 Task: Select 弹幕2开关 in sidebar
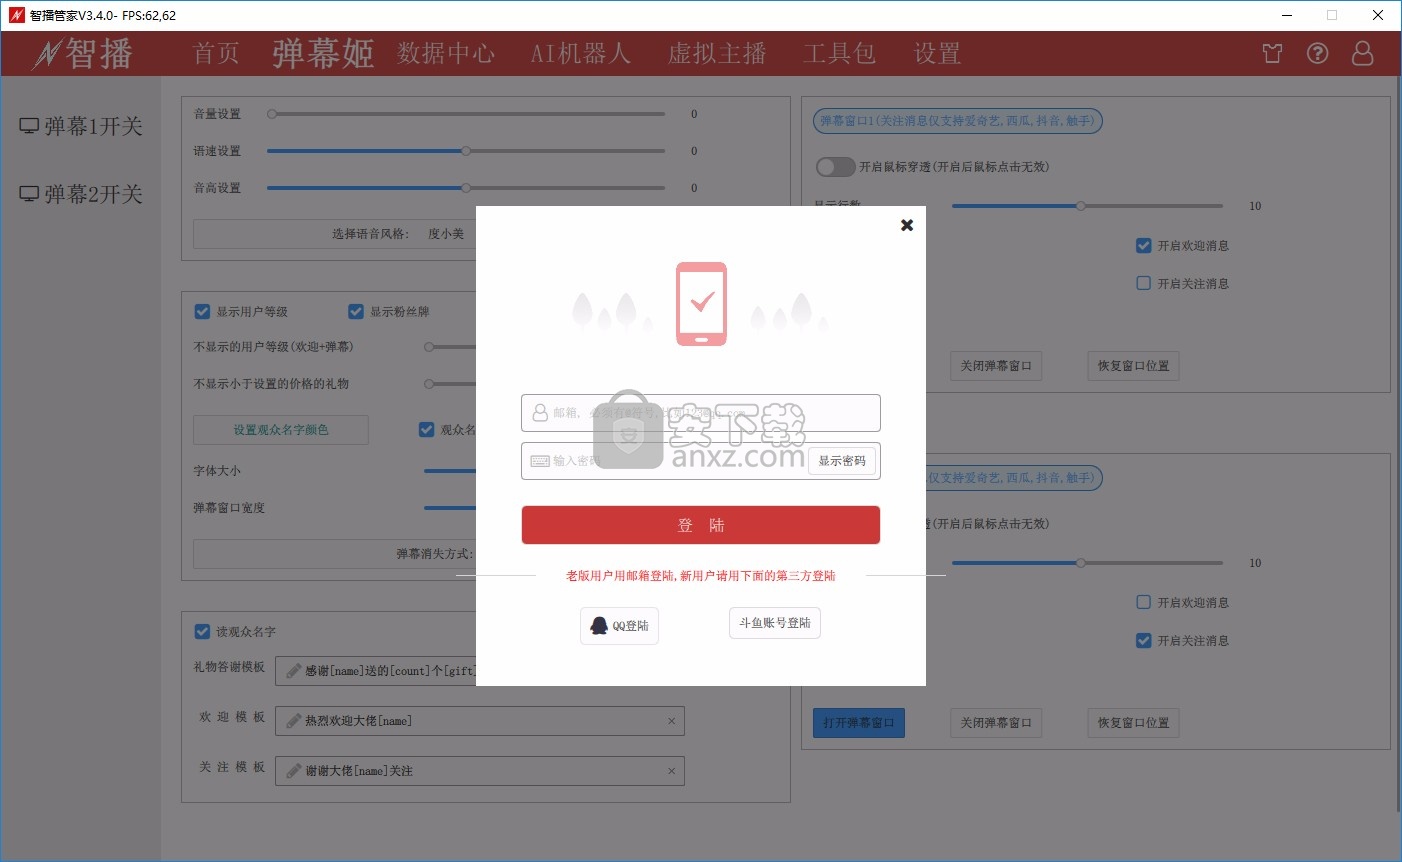coord(81,194)
